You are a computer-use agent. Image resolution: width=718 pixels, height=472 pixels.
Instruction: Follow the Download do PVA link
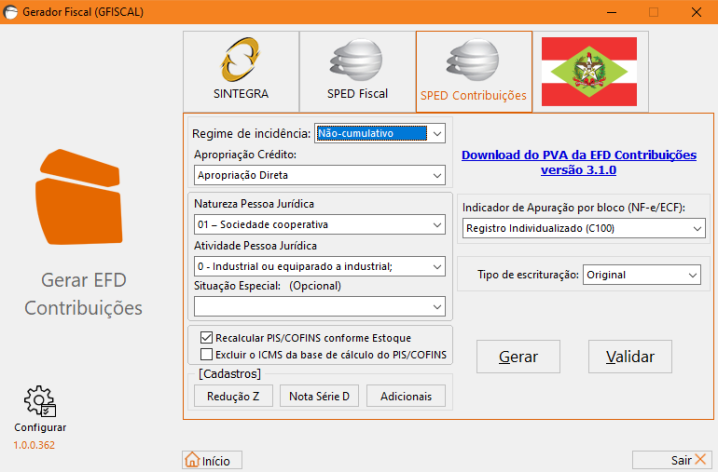579,162
